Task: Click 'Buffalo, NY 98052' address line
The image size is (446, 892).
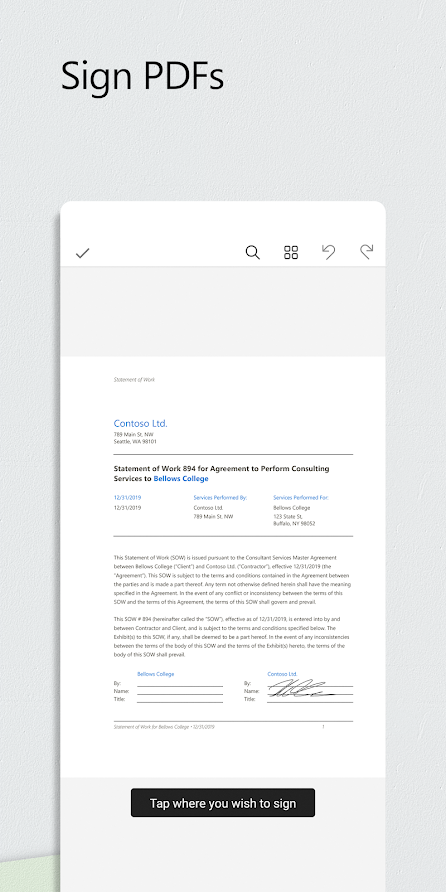Action: tap(294, 523)
